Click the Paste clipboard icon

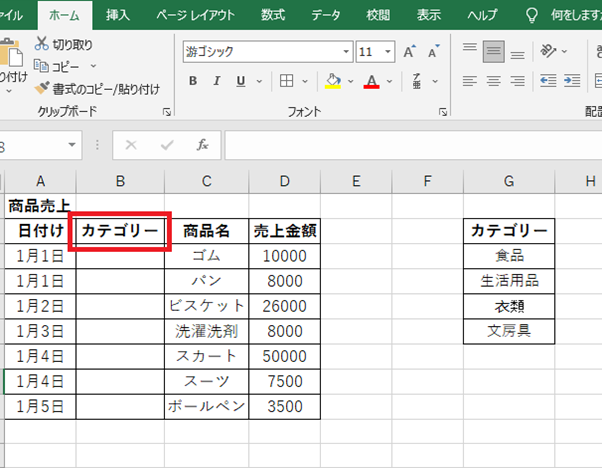(11, 52)
